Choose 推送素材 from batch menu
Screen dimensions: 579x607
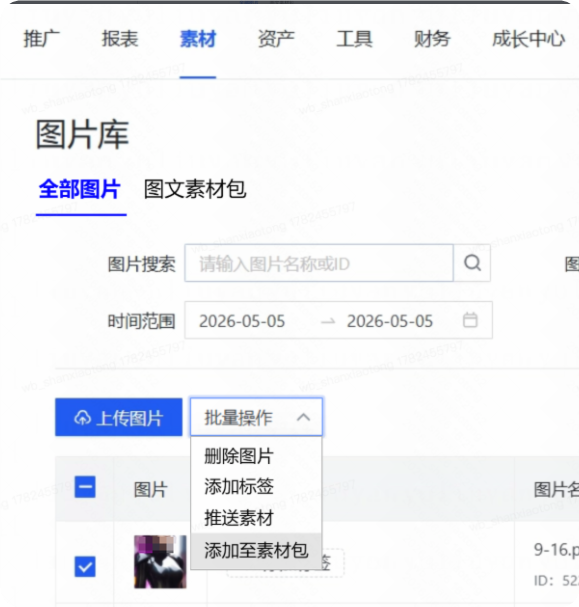(x=256, y=518)
